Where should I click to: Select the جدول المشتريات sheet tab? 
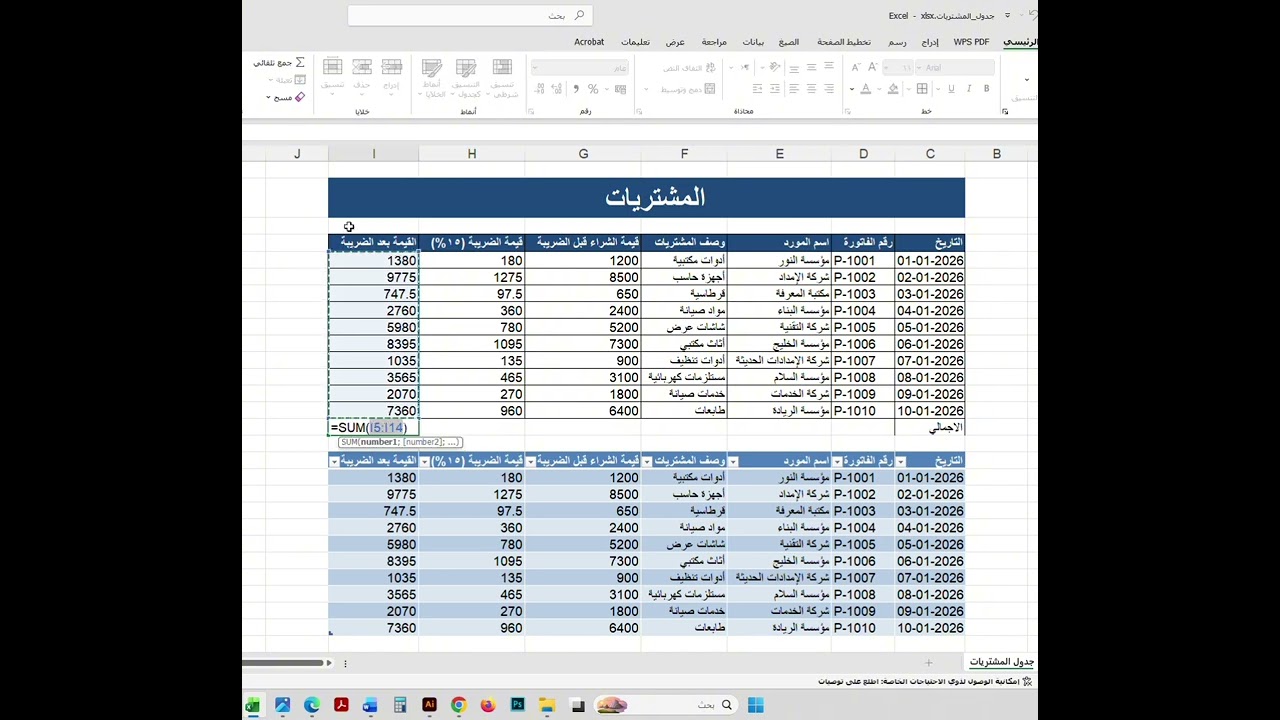coord(1001,662)
